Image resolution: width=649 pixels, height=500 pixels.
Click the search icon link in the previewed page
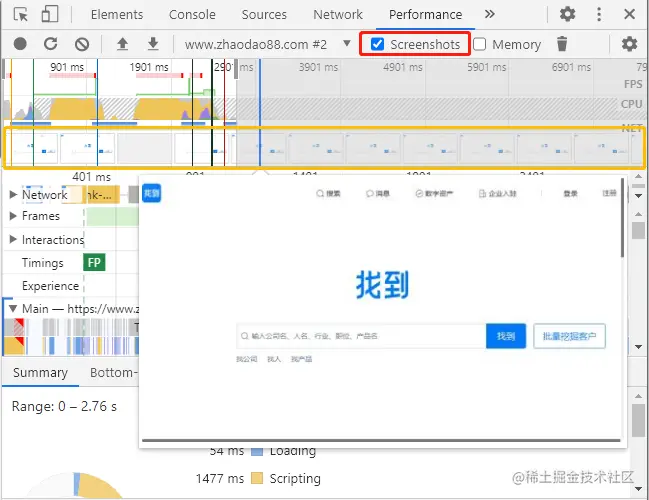coord(328,193)
